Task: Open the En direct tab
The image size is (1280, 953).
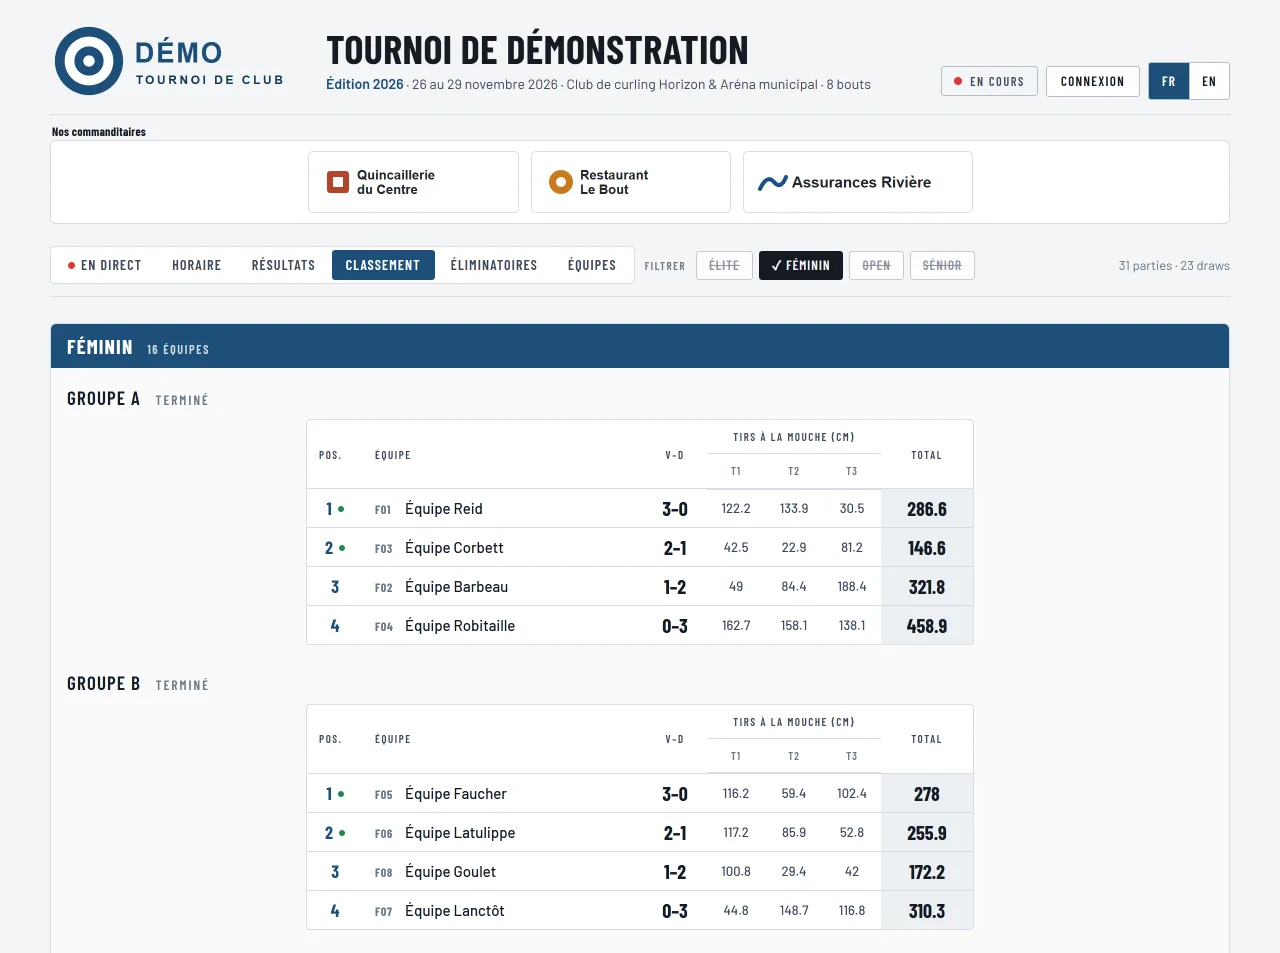Action: 104,265
